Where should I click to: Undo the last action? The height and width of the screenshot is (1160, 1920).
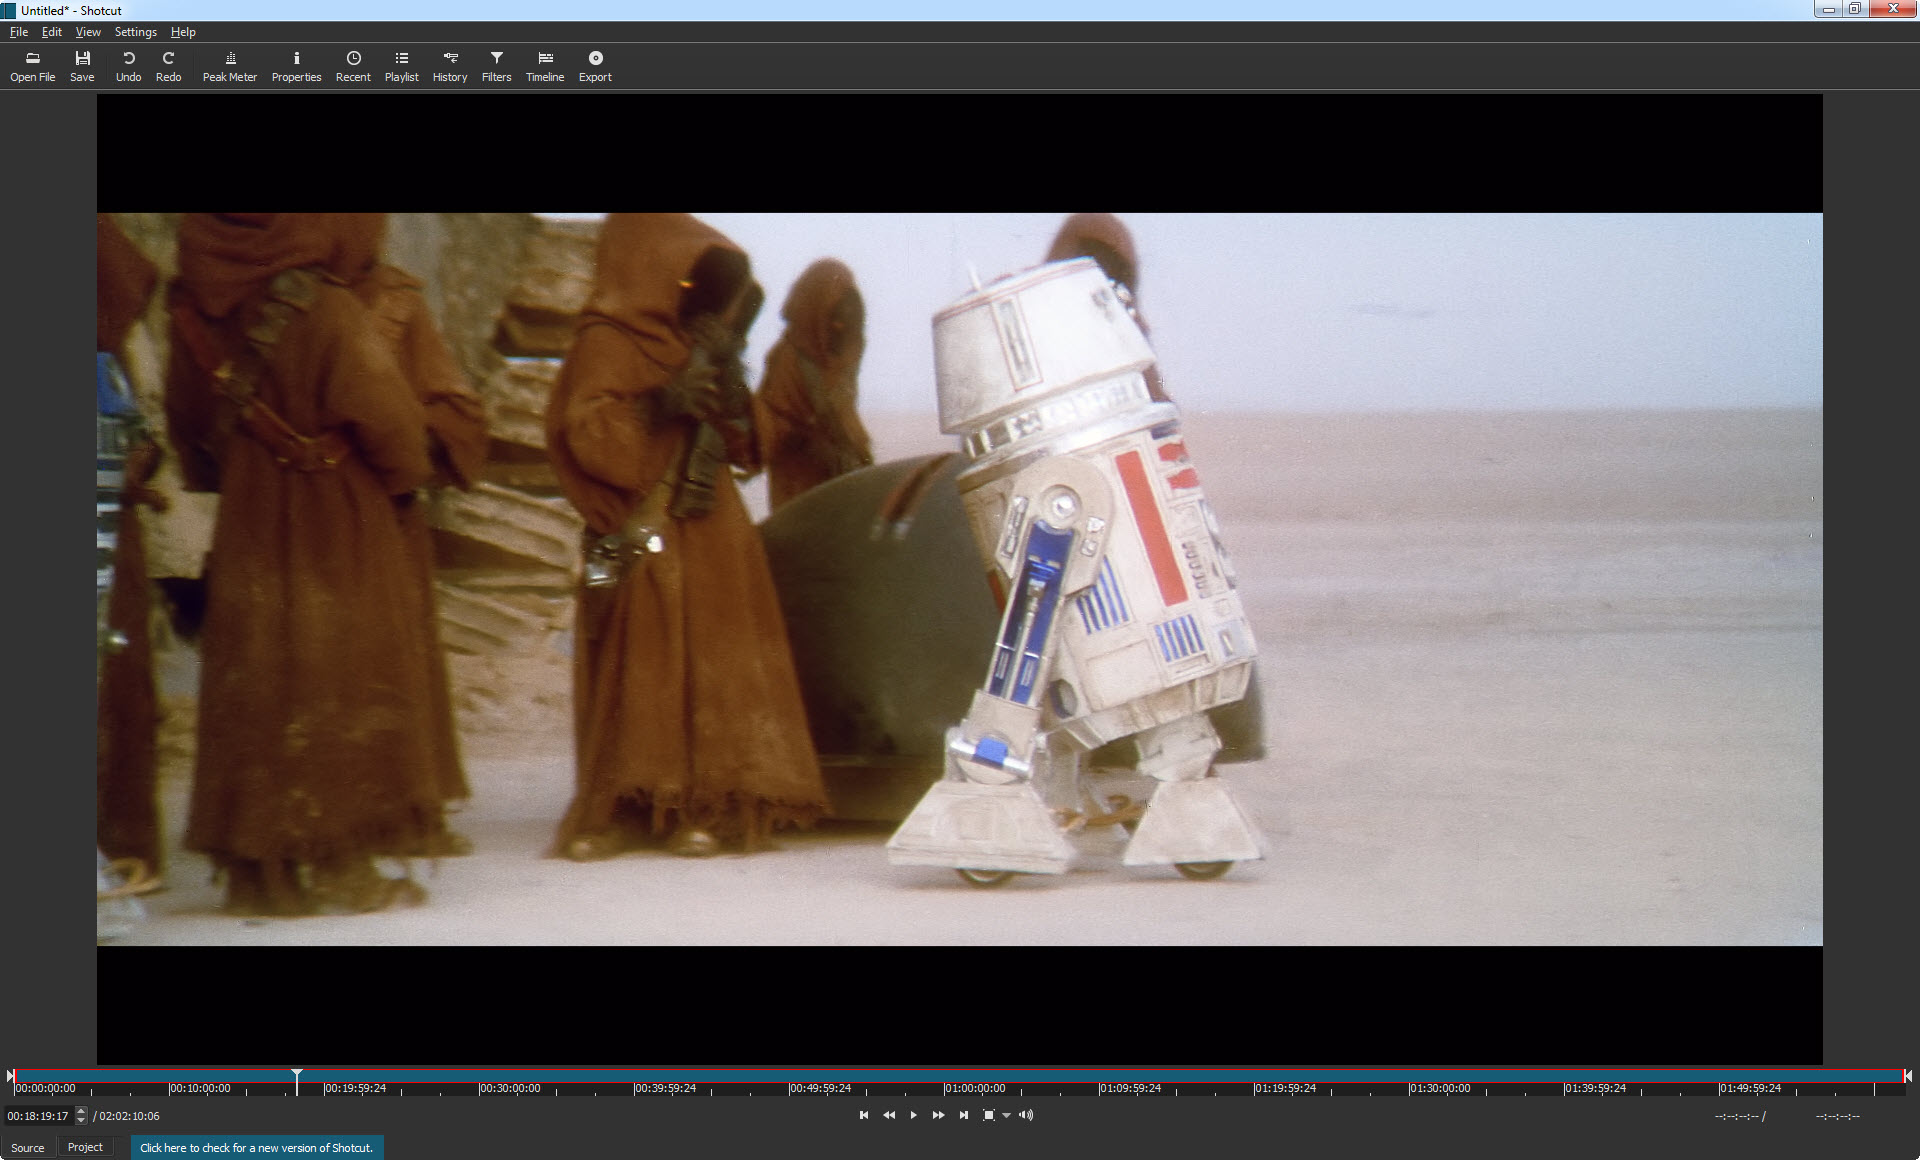[x=128, y=66]
